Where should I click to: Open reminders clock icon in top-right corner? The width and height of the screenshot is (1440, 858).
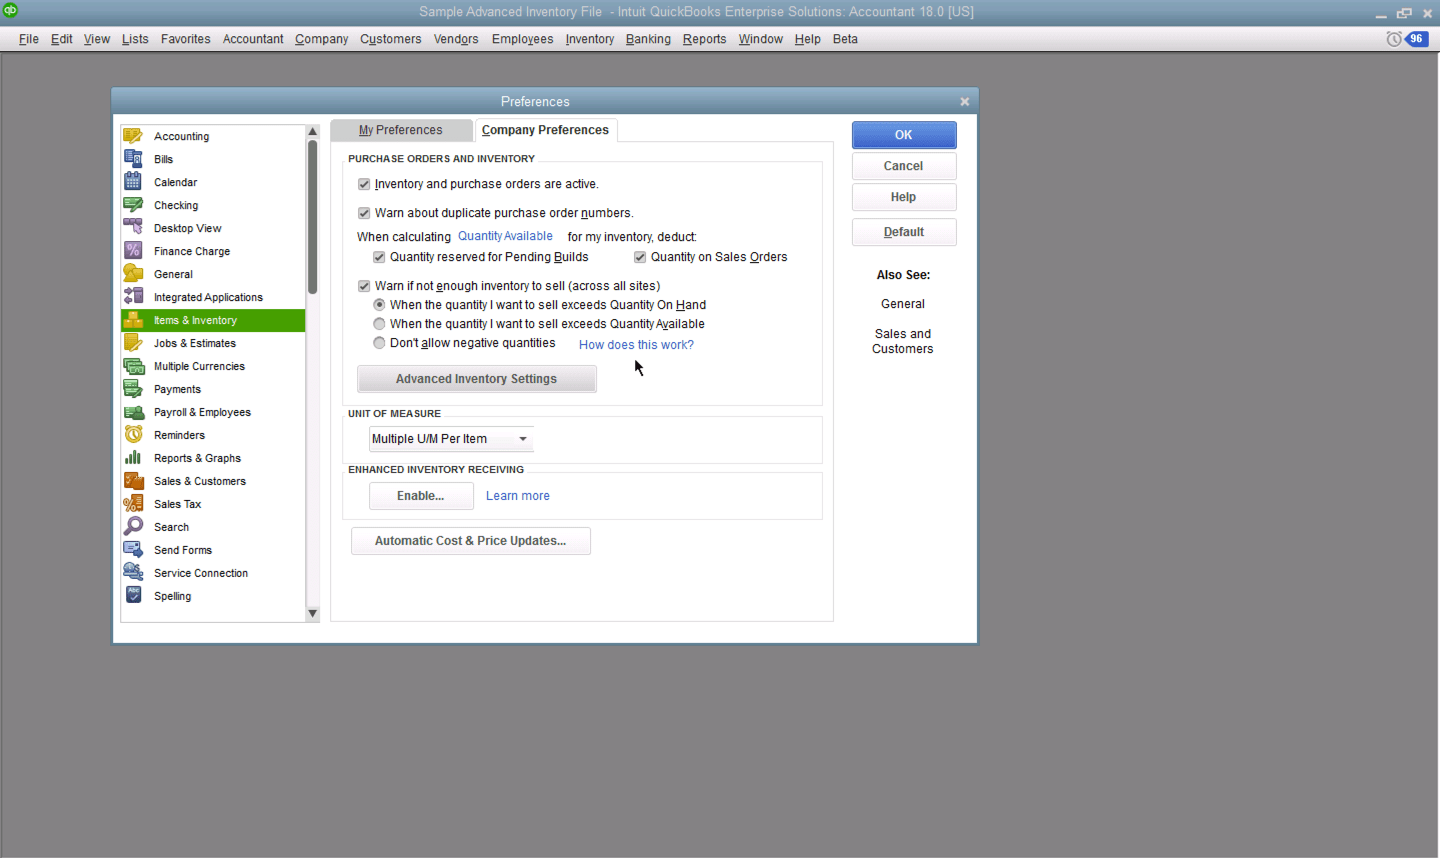(1393, 39)
